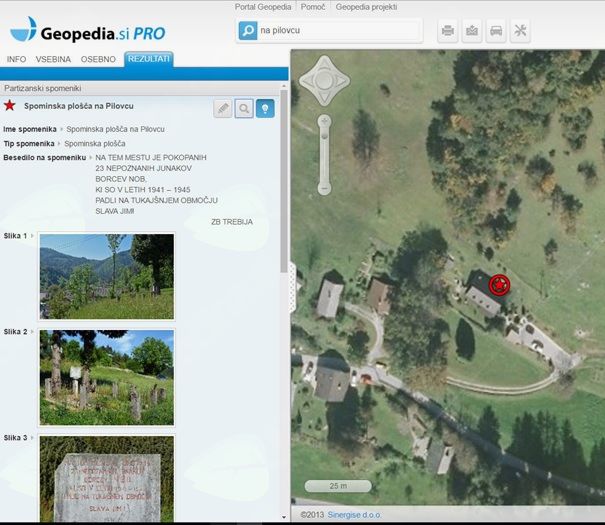Open the wrench and screwdriver tools icon
This screenshot has height=525, width=605.
coord(520,31)
